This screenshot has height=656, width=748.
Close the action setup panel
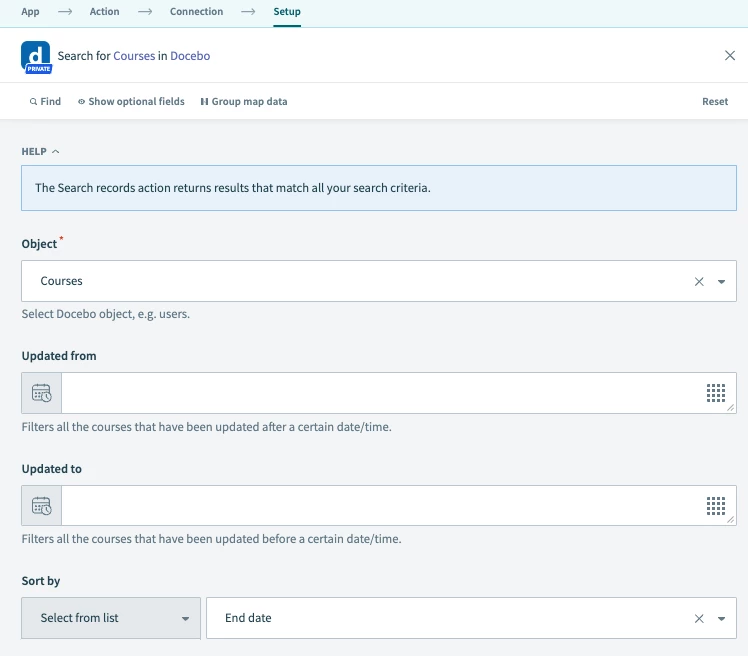[x=730, y=56]
